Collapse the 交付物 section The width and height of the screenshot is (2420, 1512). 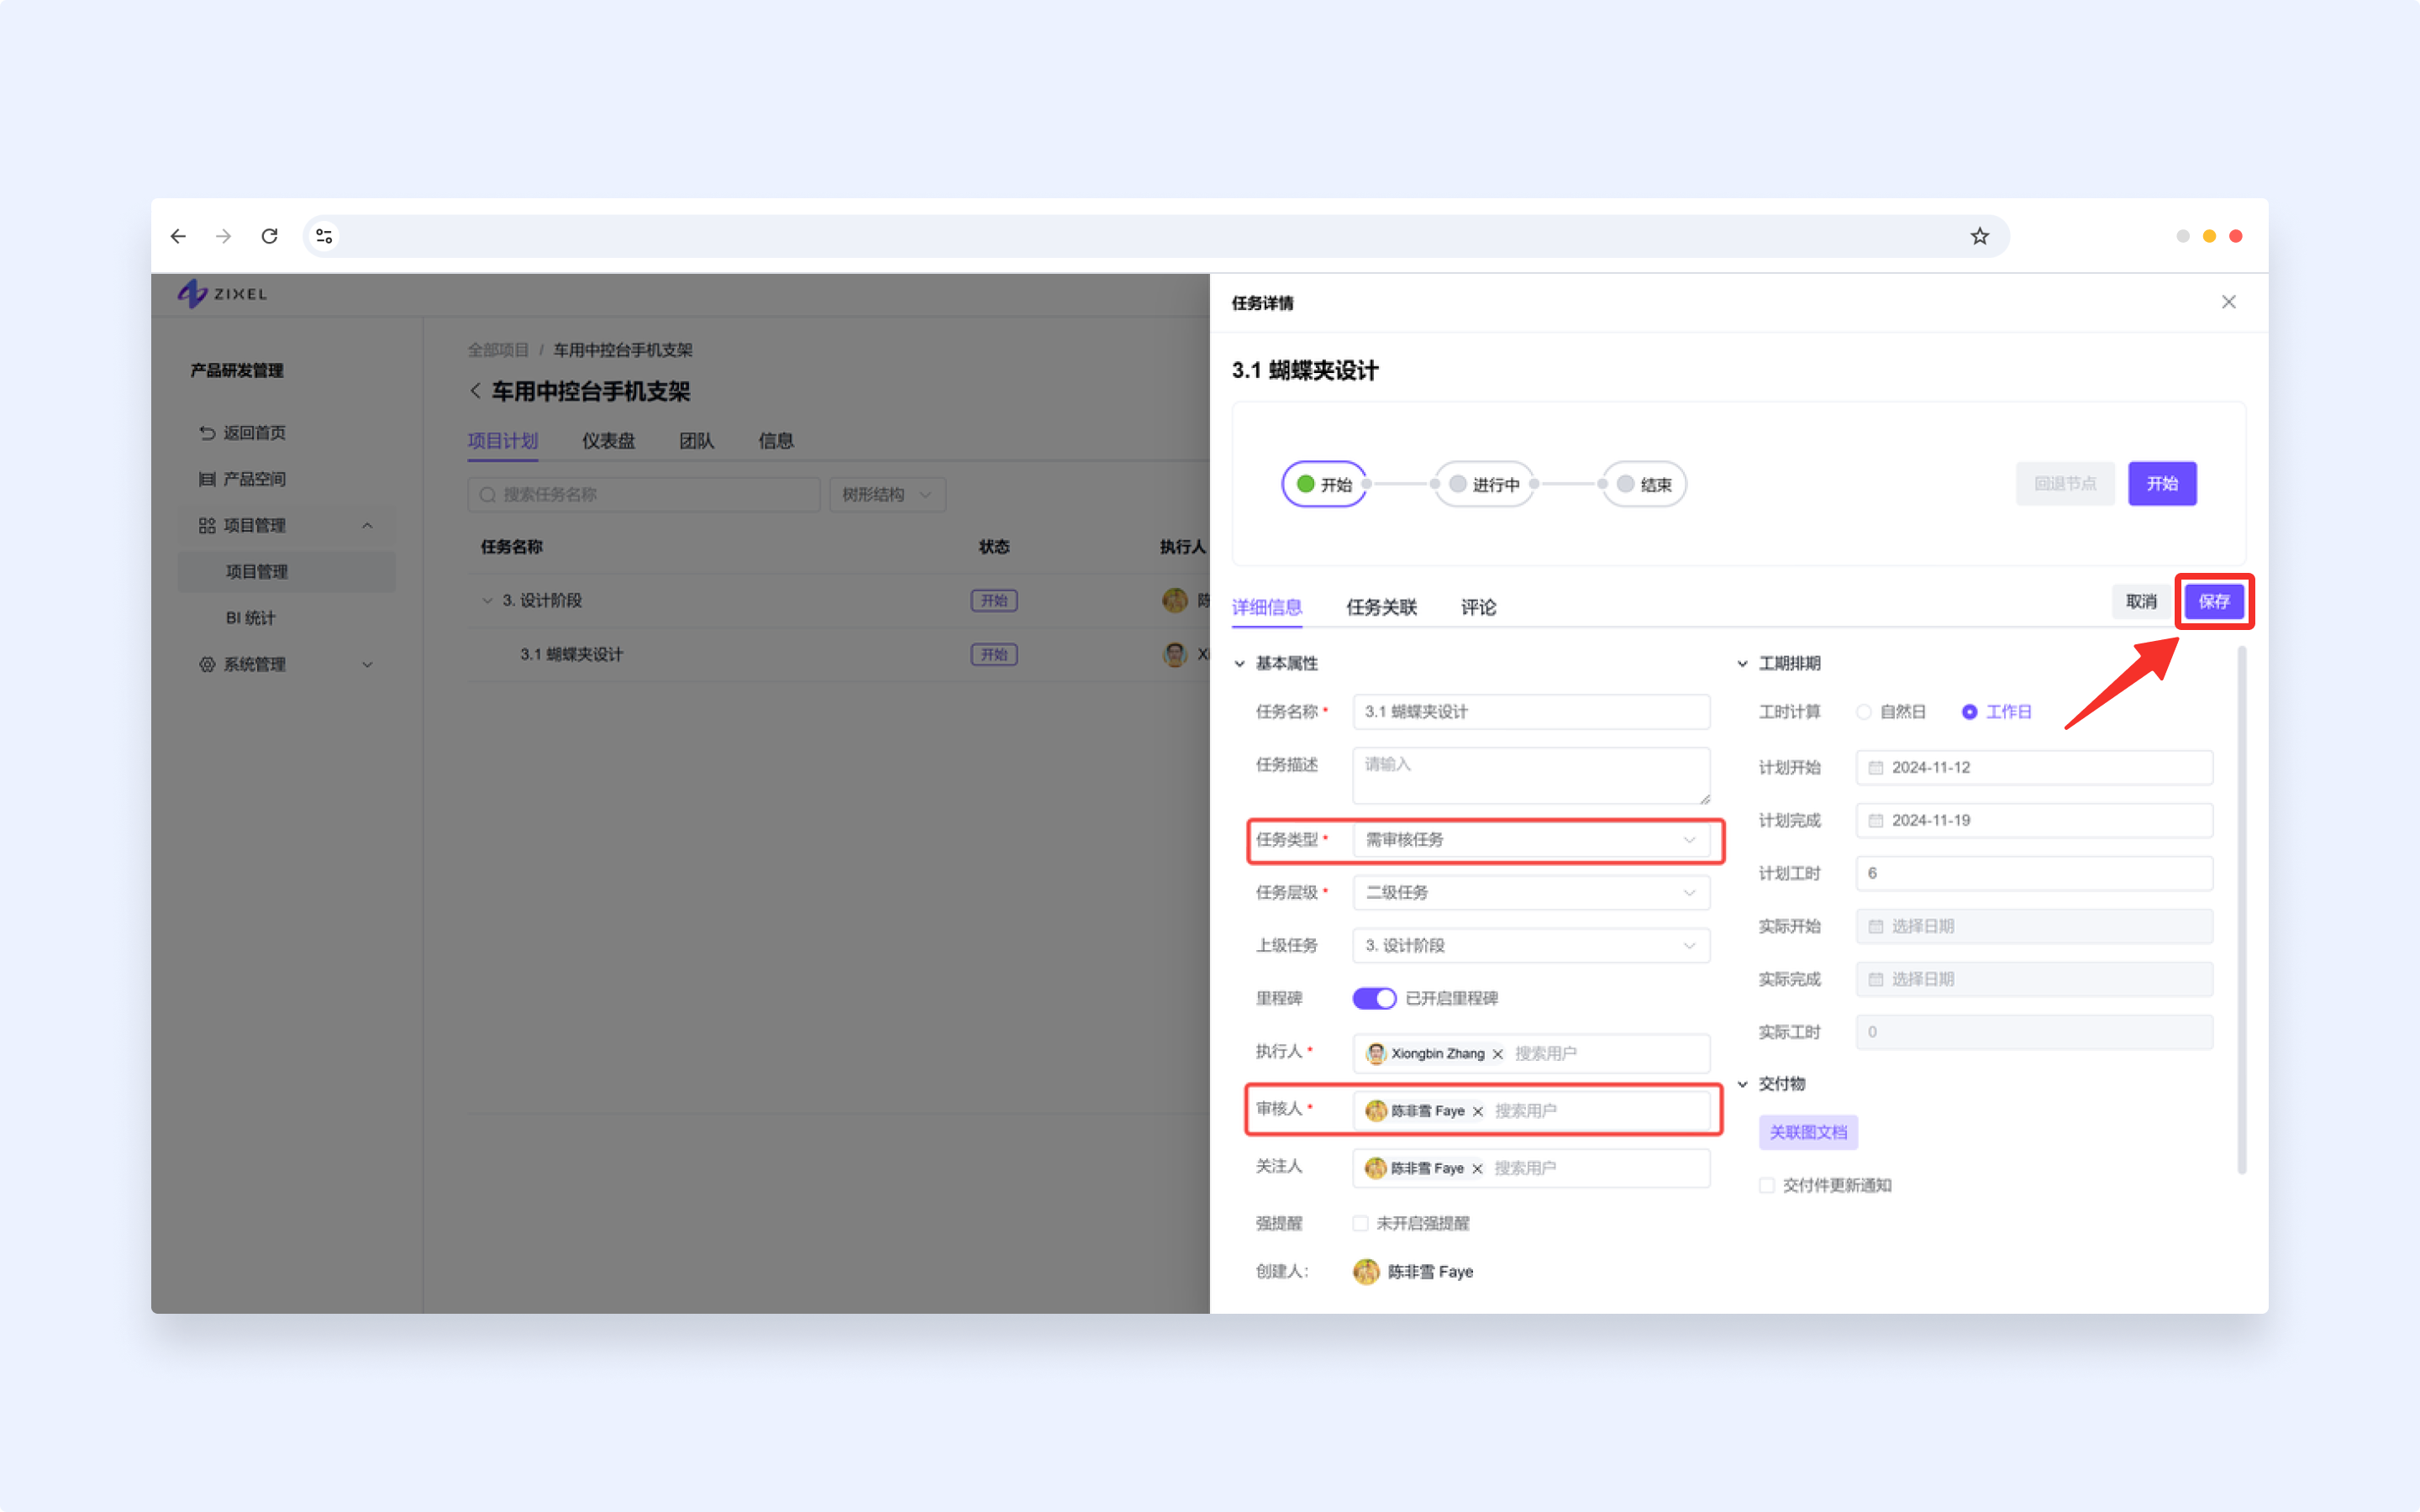click(x=1743, y=1084)
